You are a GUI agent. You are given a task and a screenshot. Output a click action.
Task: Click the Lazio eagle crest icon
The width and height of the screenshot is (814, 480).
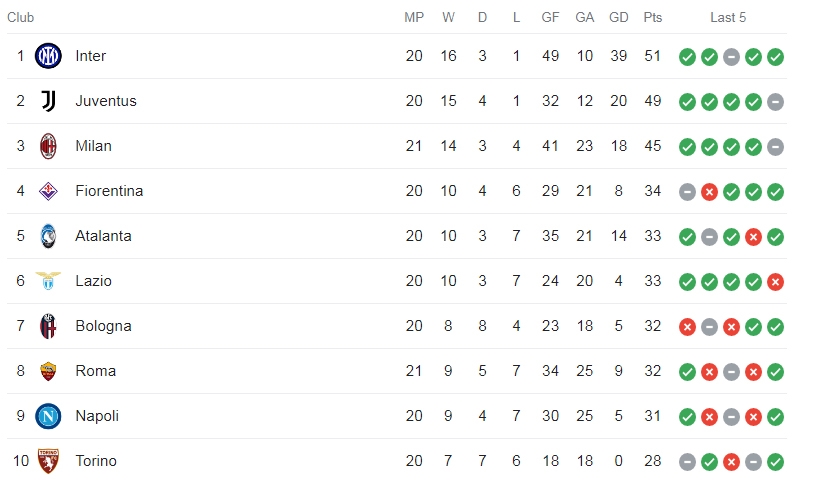tap(48, 281)
